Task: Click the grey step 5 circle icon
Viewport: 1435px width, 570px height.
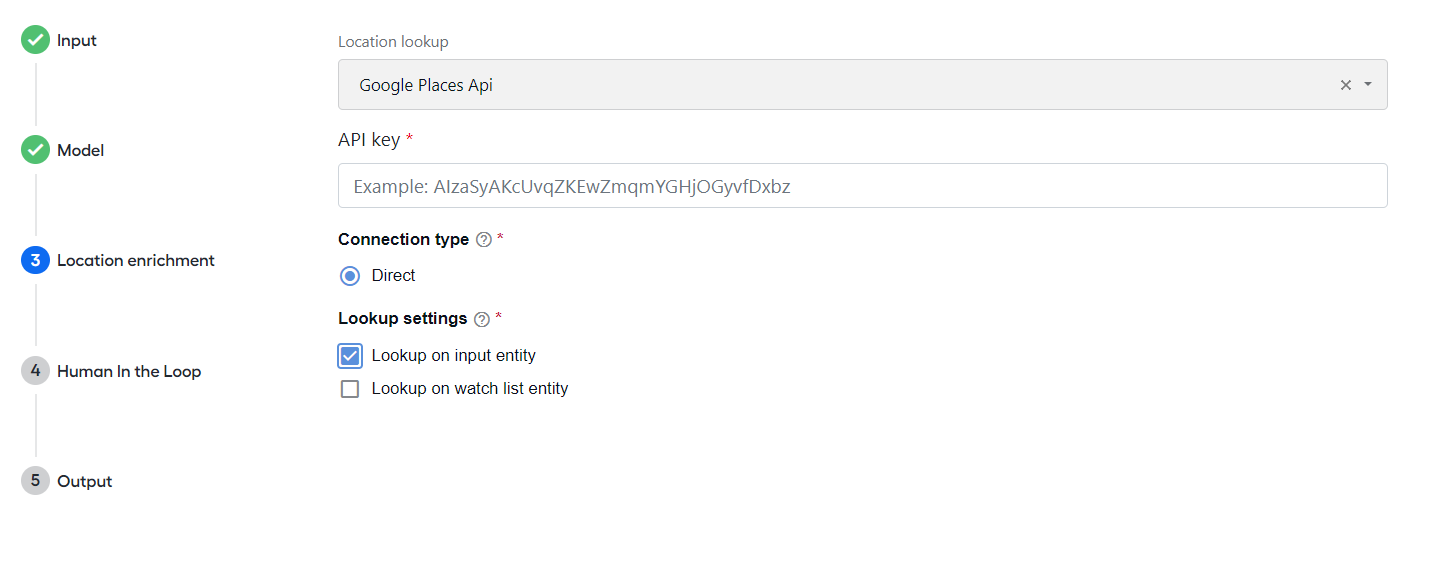Action: click(35, 481)
